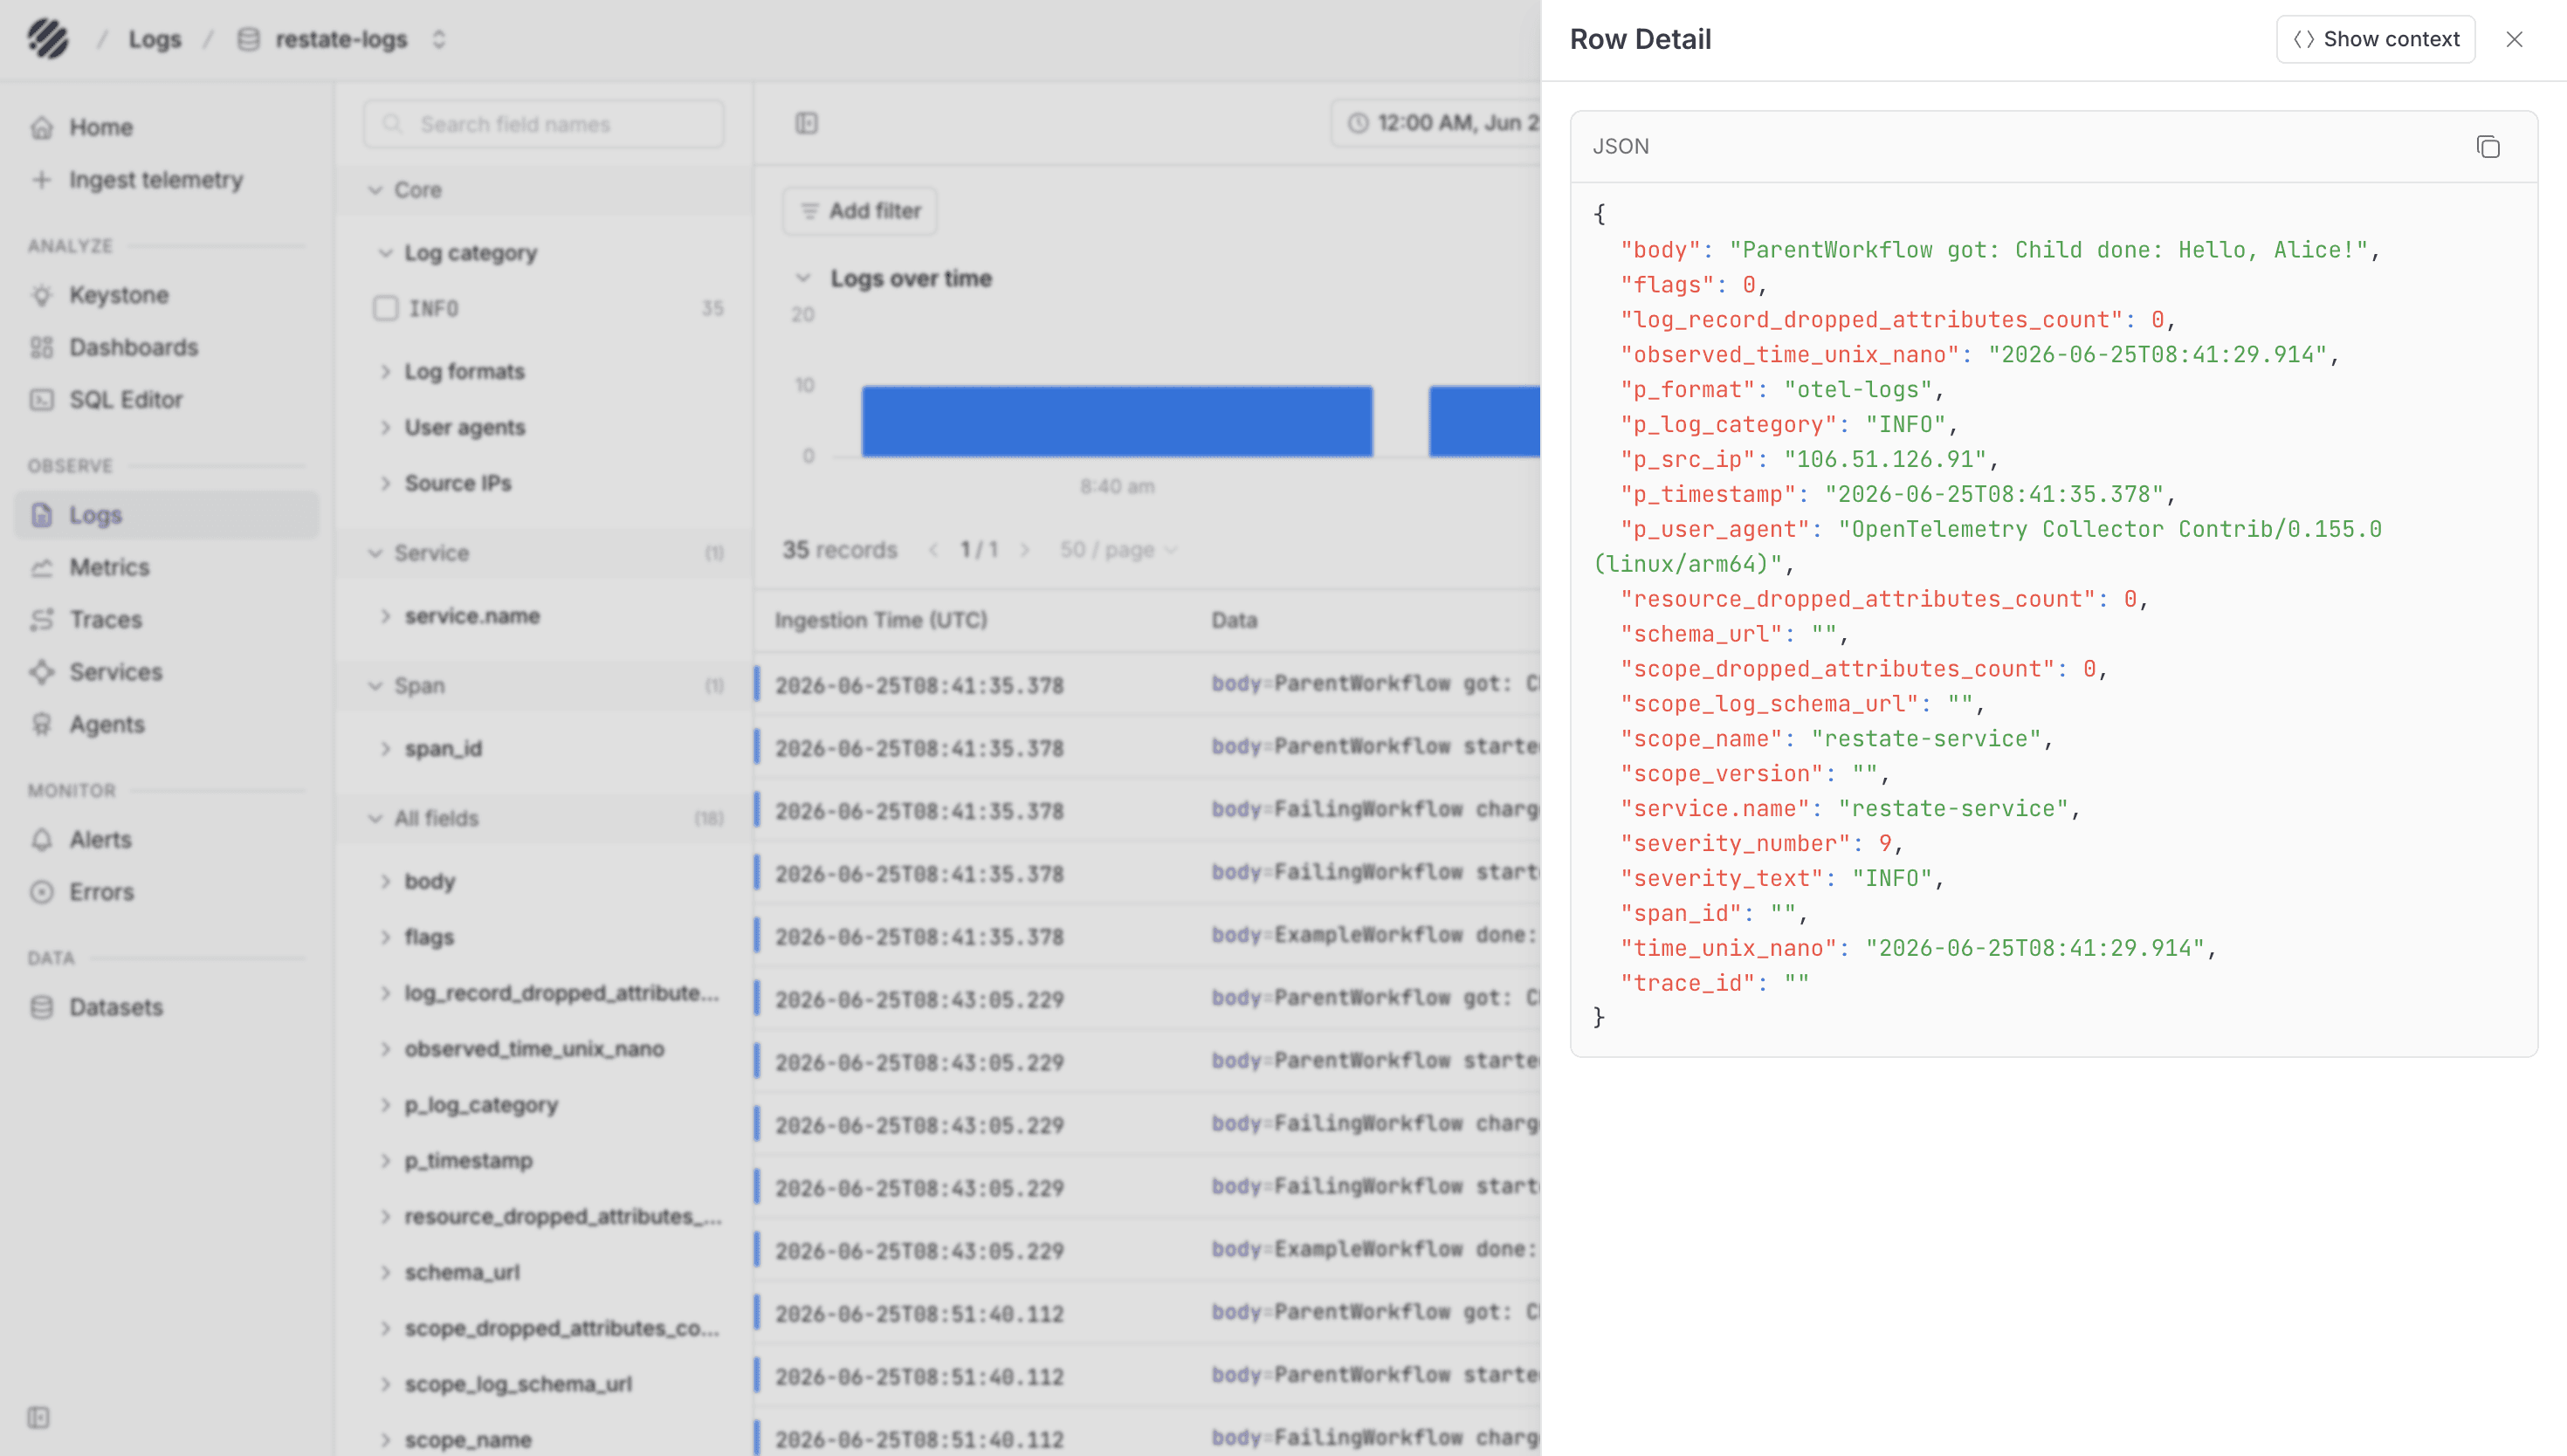Expand the schema_url field
The image size is (2567, 1456).
[x=385, y=1272]
